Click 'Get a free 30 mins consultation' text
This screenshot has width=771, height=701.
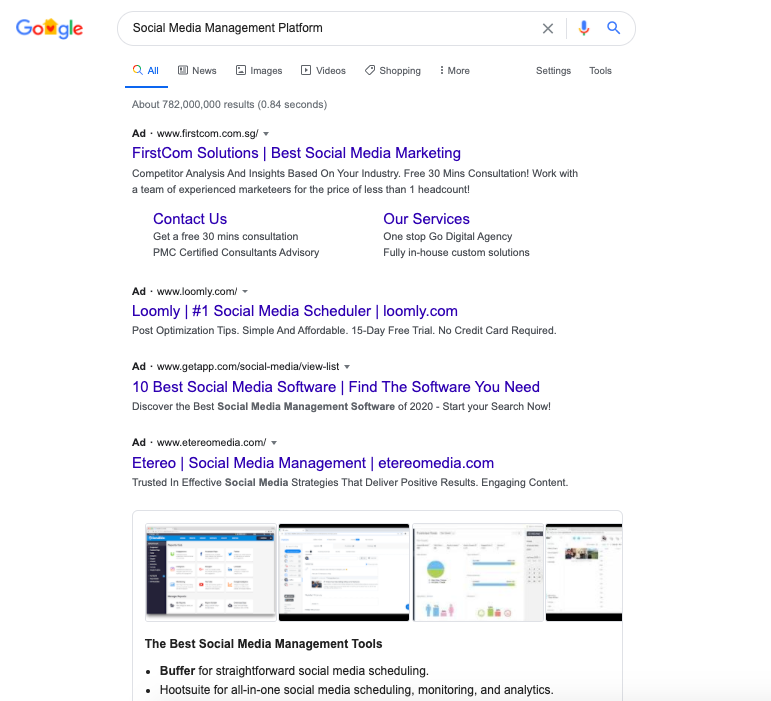pos(225,236)
